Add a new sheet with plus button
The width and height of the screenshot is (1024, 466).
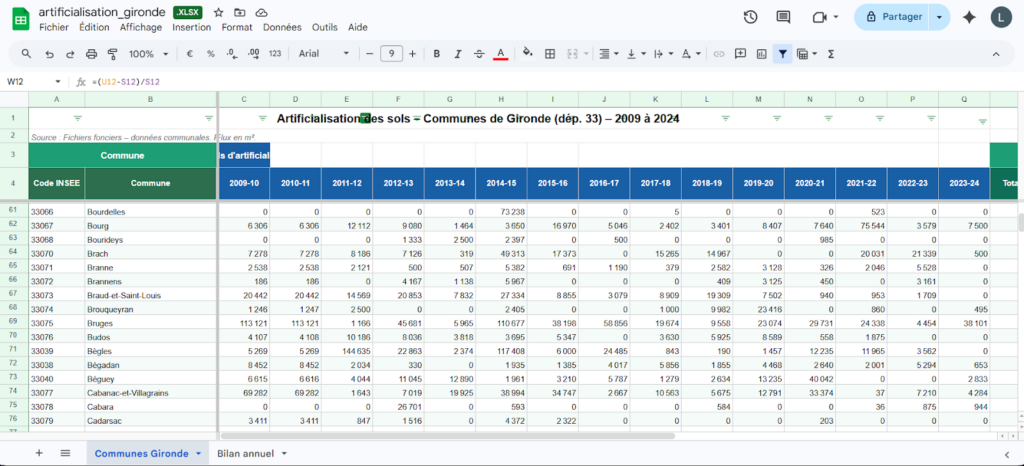tap(39, 453)
